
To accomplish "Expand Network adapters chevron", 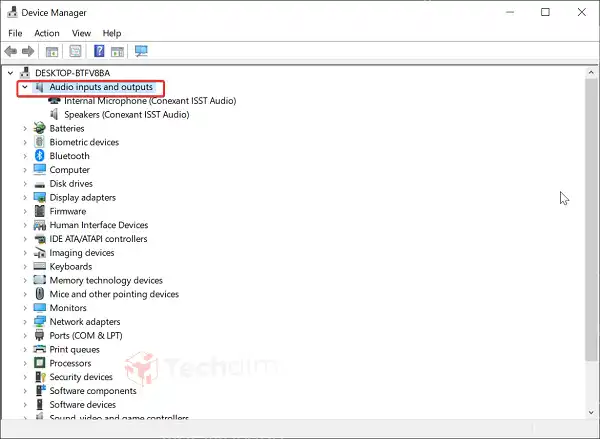I will pyautogui.click(x=25, y=322).
